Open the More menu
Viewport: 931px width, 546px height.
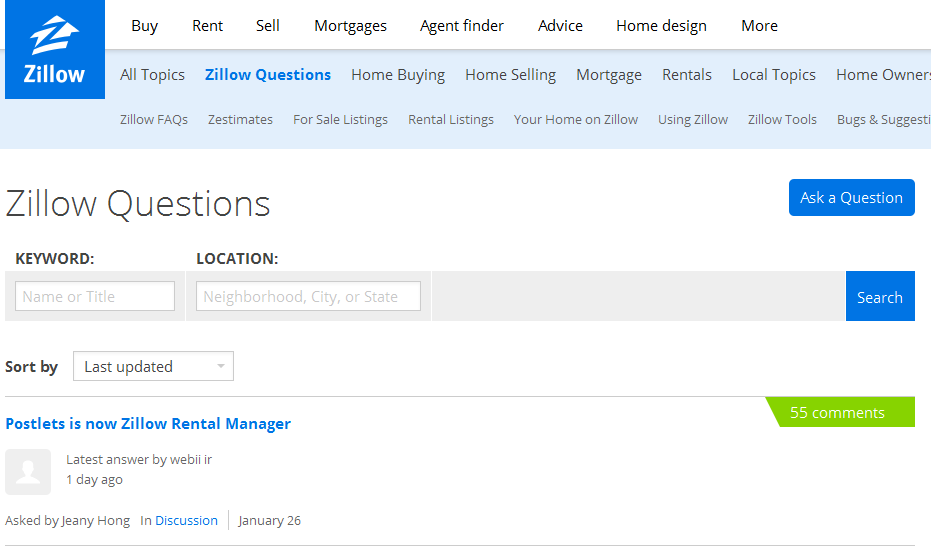(x=759, y=26)
